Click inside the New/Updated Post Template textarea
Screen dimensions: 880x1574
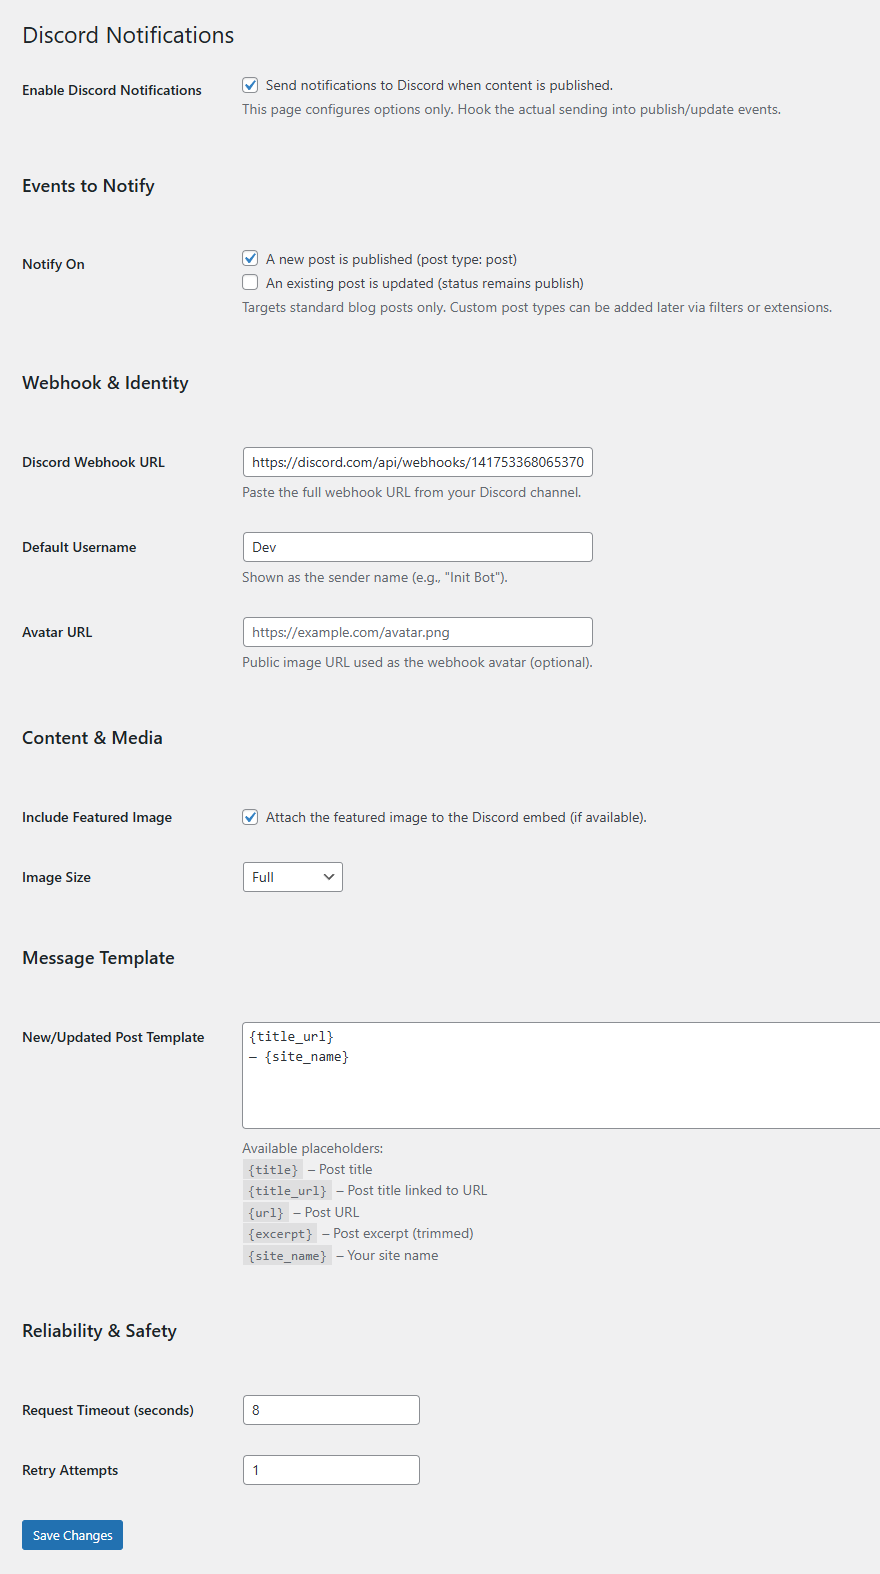pos(560,1075)
